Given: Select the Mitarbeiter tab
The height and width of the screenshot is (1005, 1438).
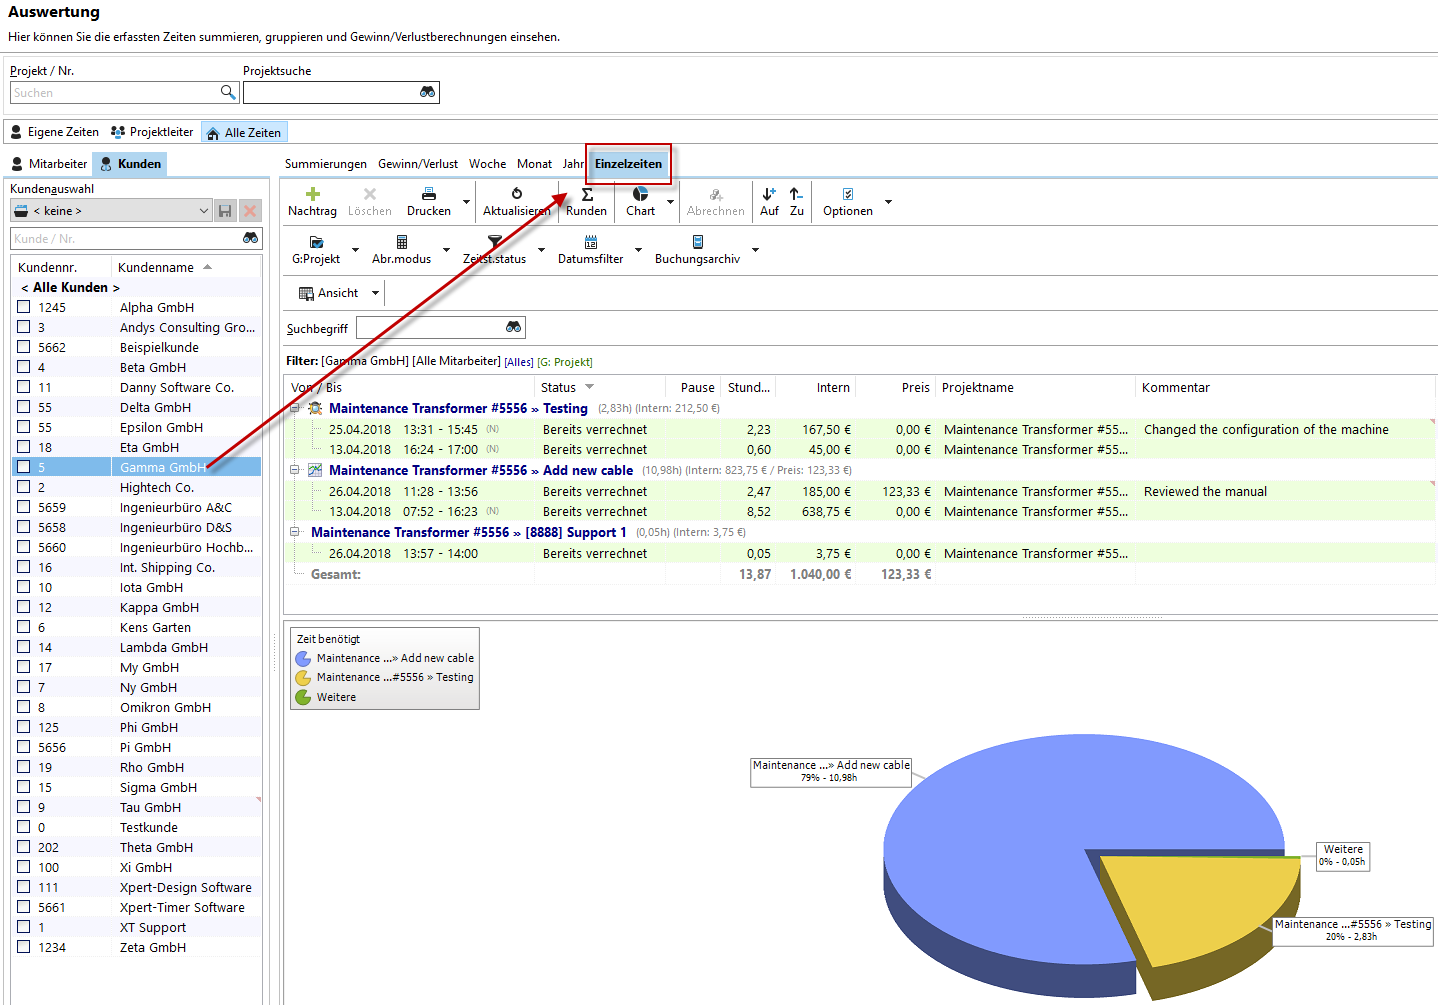Looking at the screenshot, I should point(49,164).
